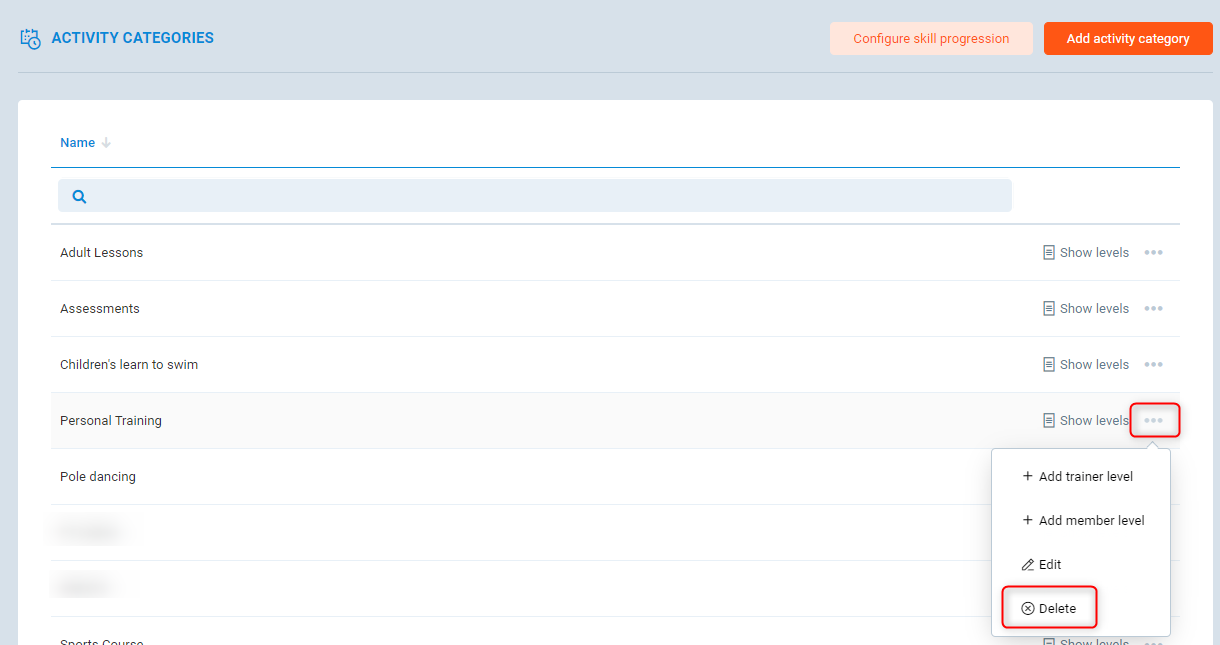Screen dimensions: 1220x645
Task: Click the pencil icon beside Edit
Action: [1027, 565]
